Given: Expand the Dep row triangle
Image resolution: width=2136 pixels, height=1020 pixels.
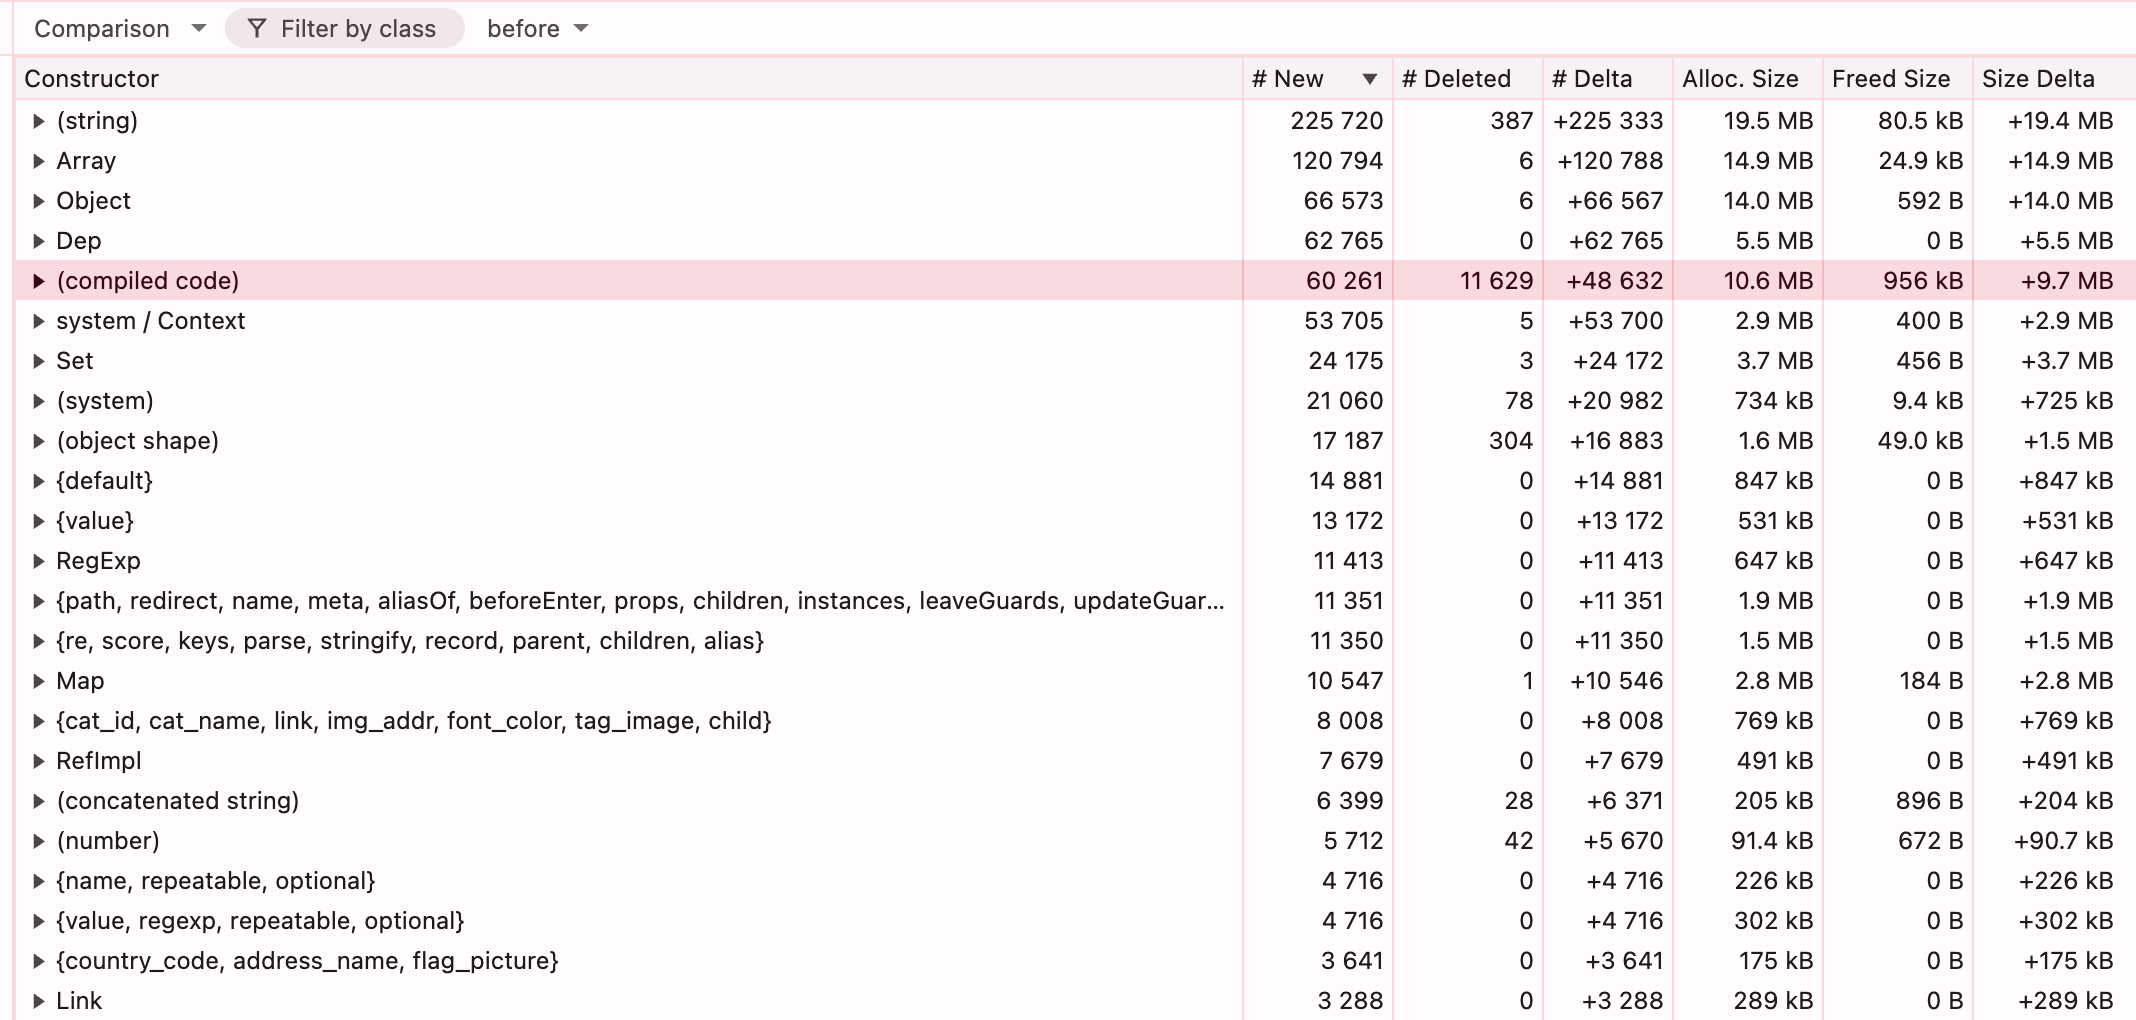Looking at the screenshot, I should point(38,241).
